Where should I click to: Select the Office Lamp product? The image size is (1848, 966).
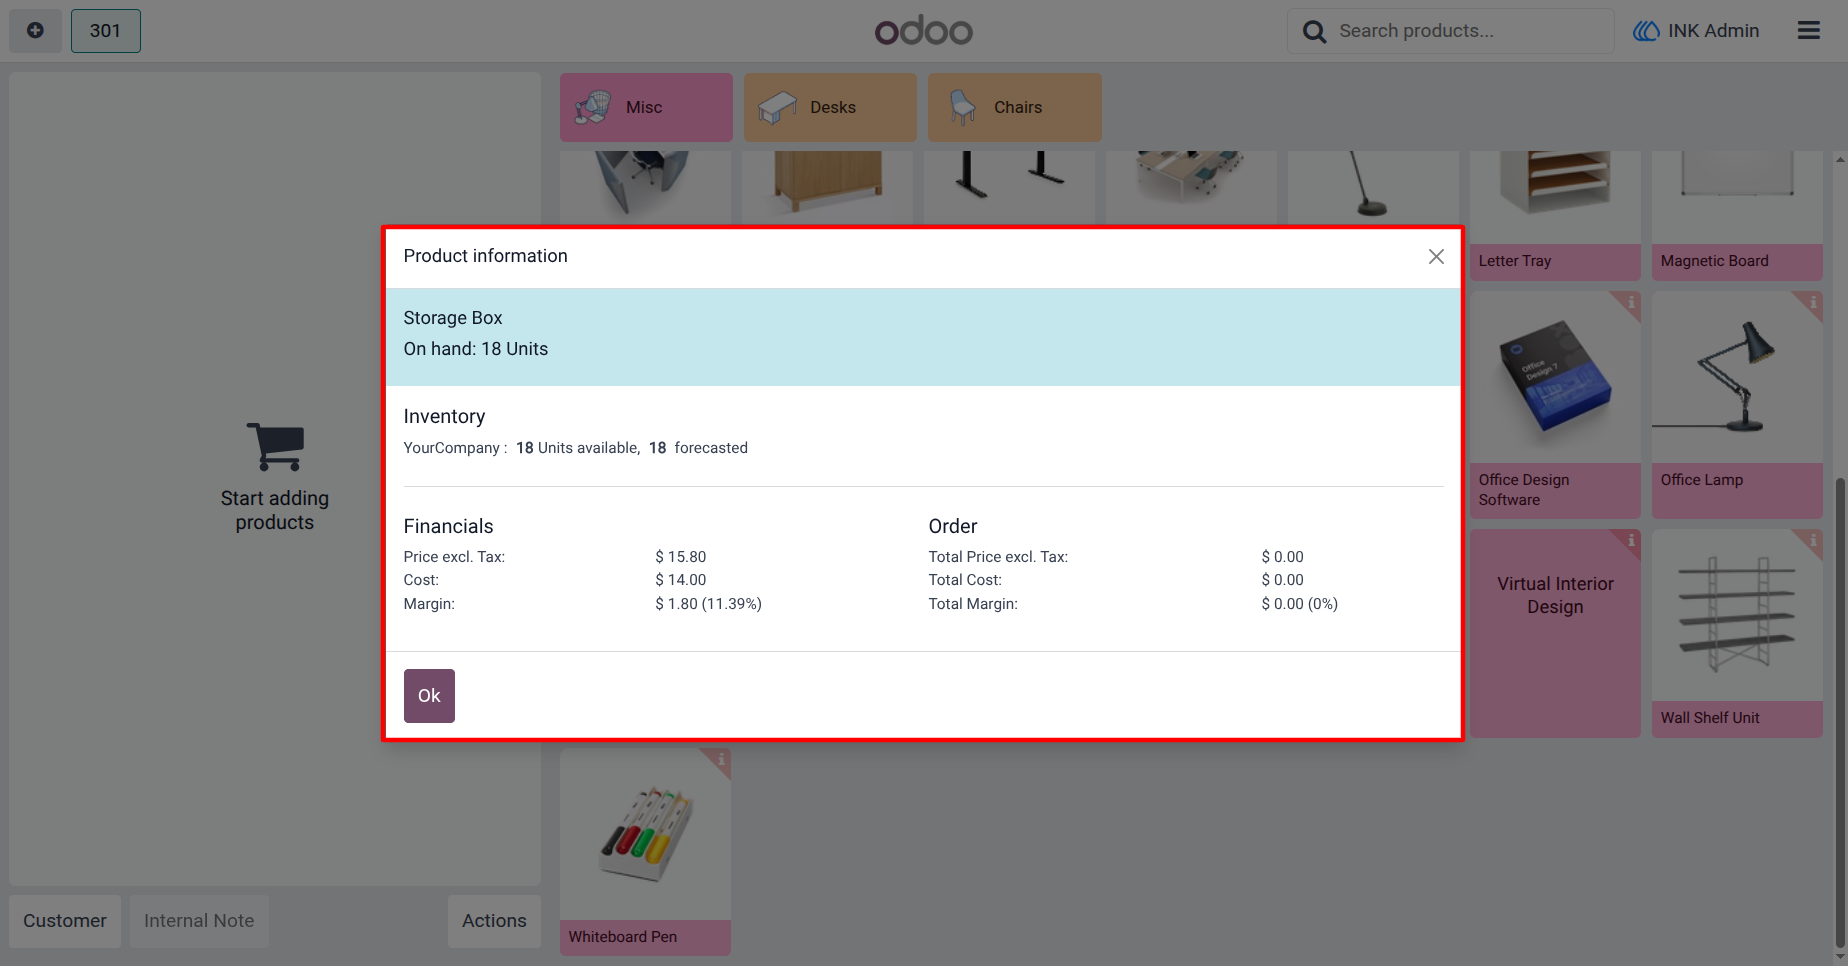point(1737,405)
